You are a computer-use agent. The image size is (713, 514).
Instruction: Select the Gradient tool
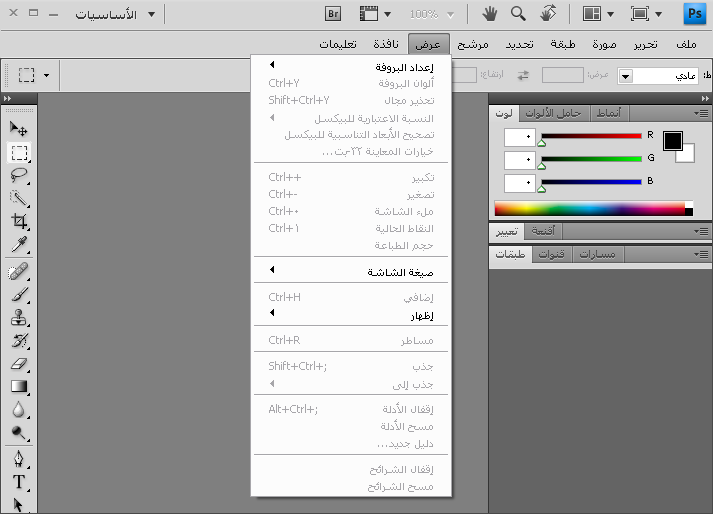tap(19, 387)
